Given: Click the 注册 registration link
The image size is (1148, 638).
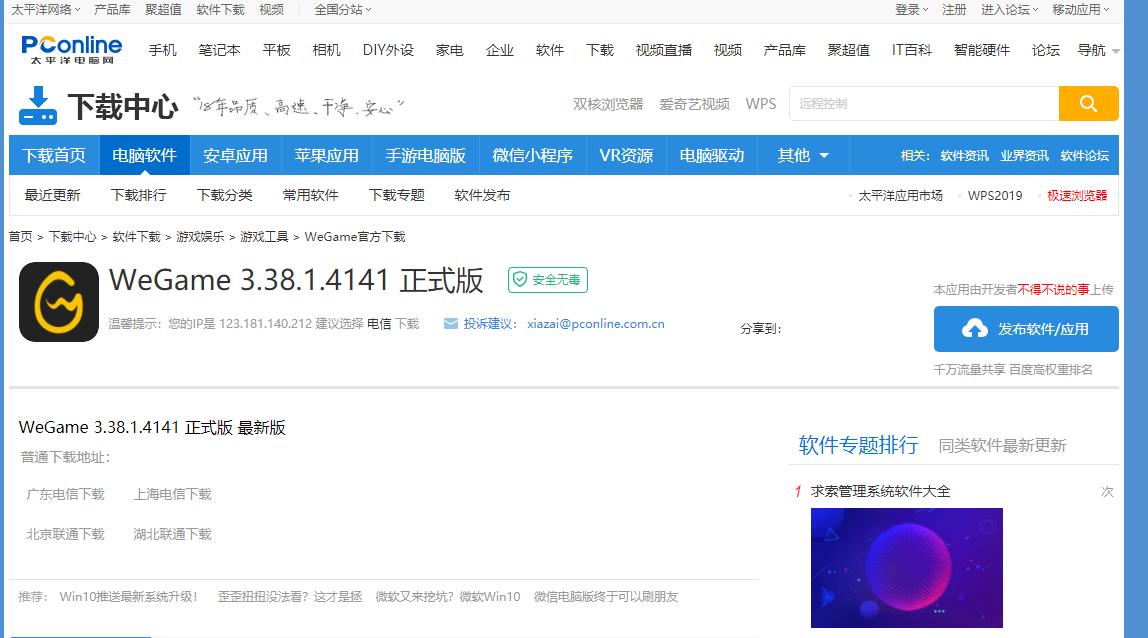Looking at the screenshot, I should 953,9.
